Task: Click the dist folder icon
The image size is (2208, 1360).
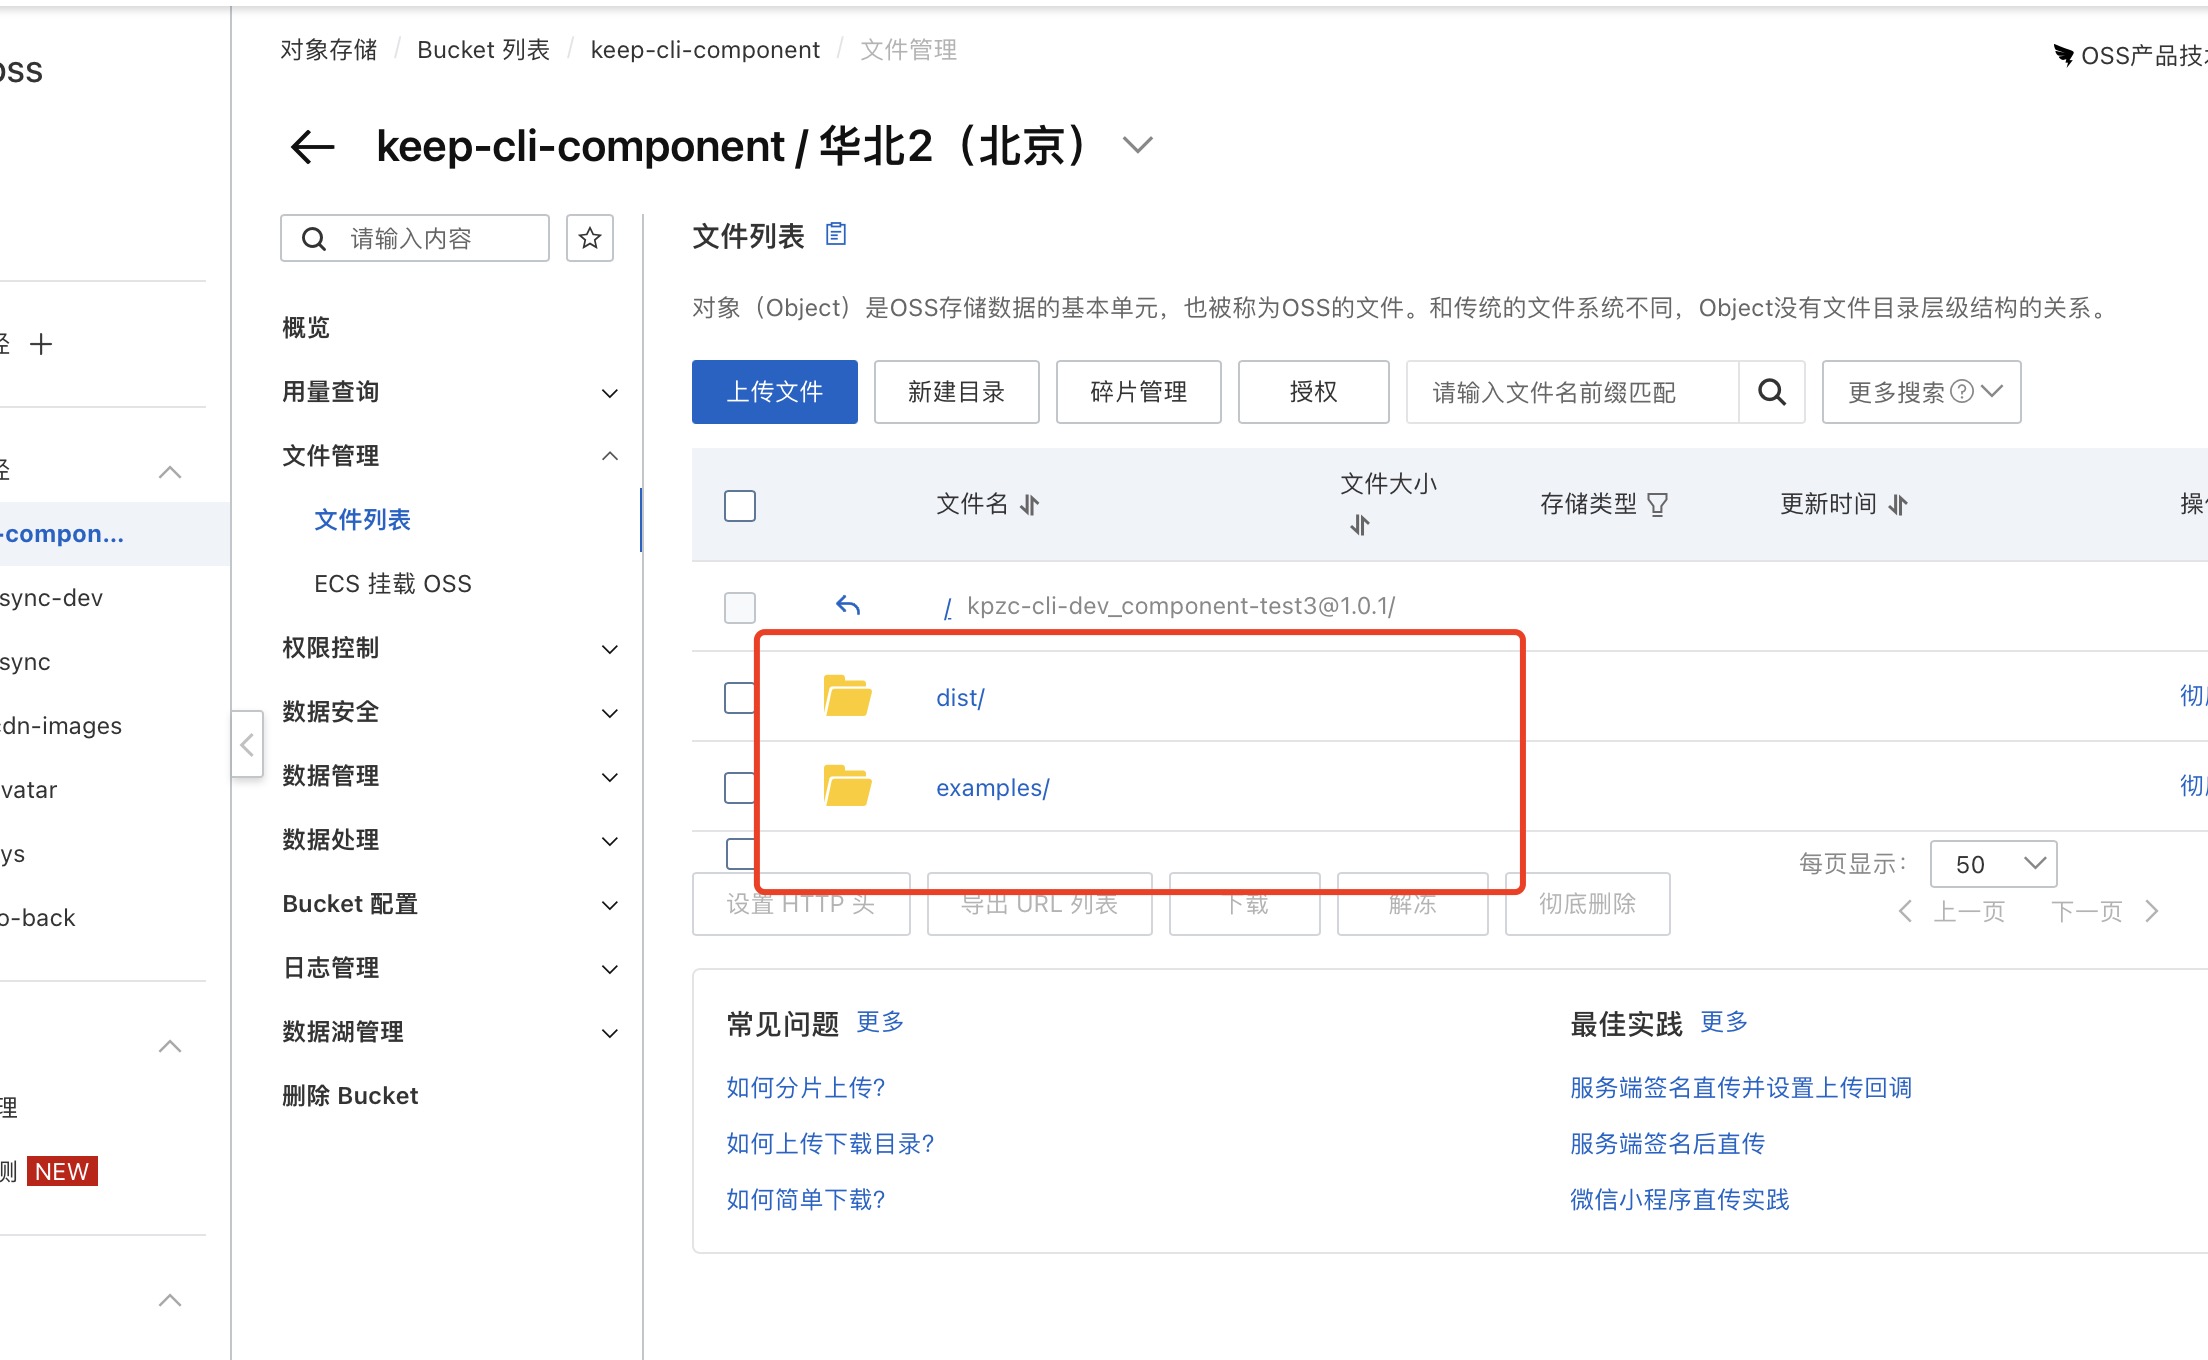Action: (847, 696)
